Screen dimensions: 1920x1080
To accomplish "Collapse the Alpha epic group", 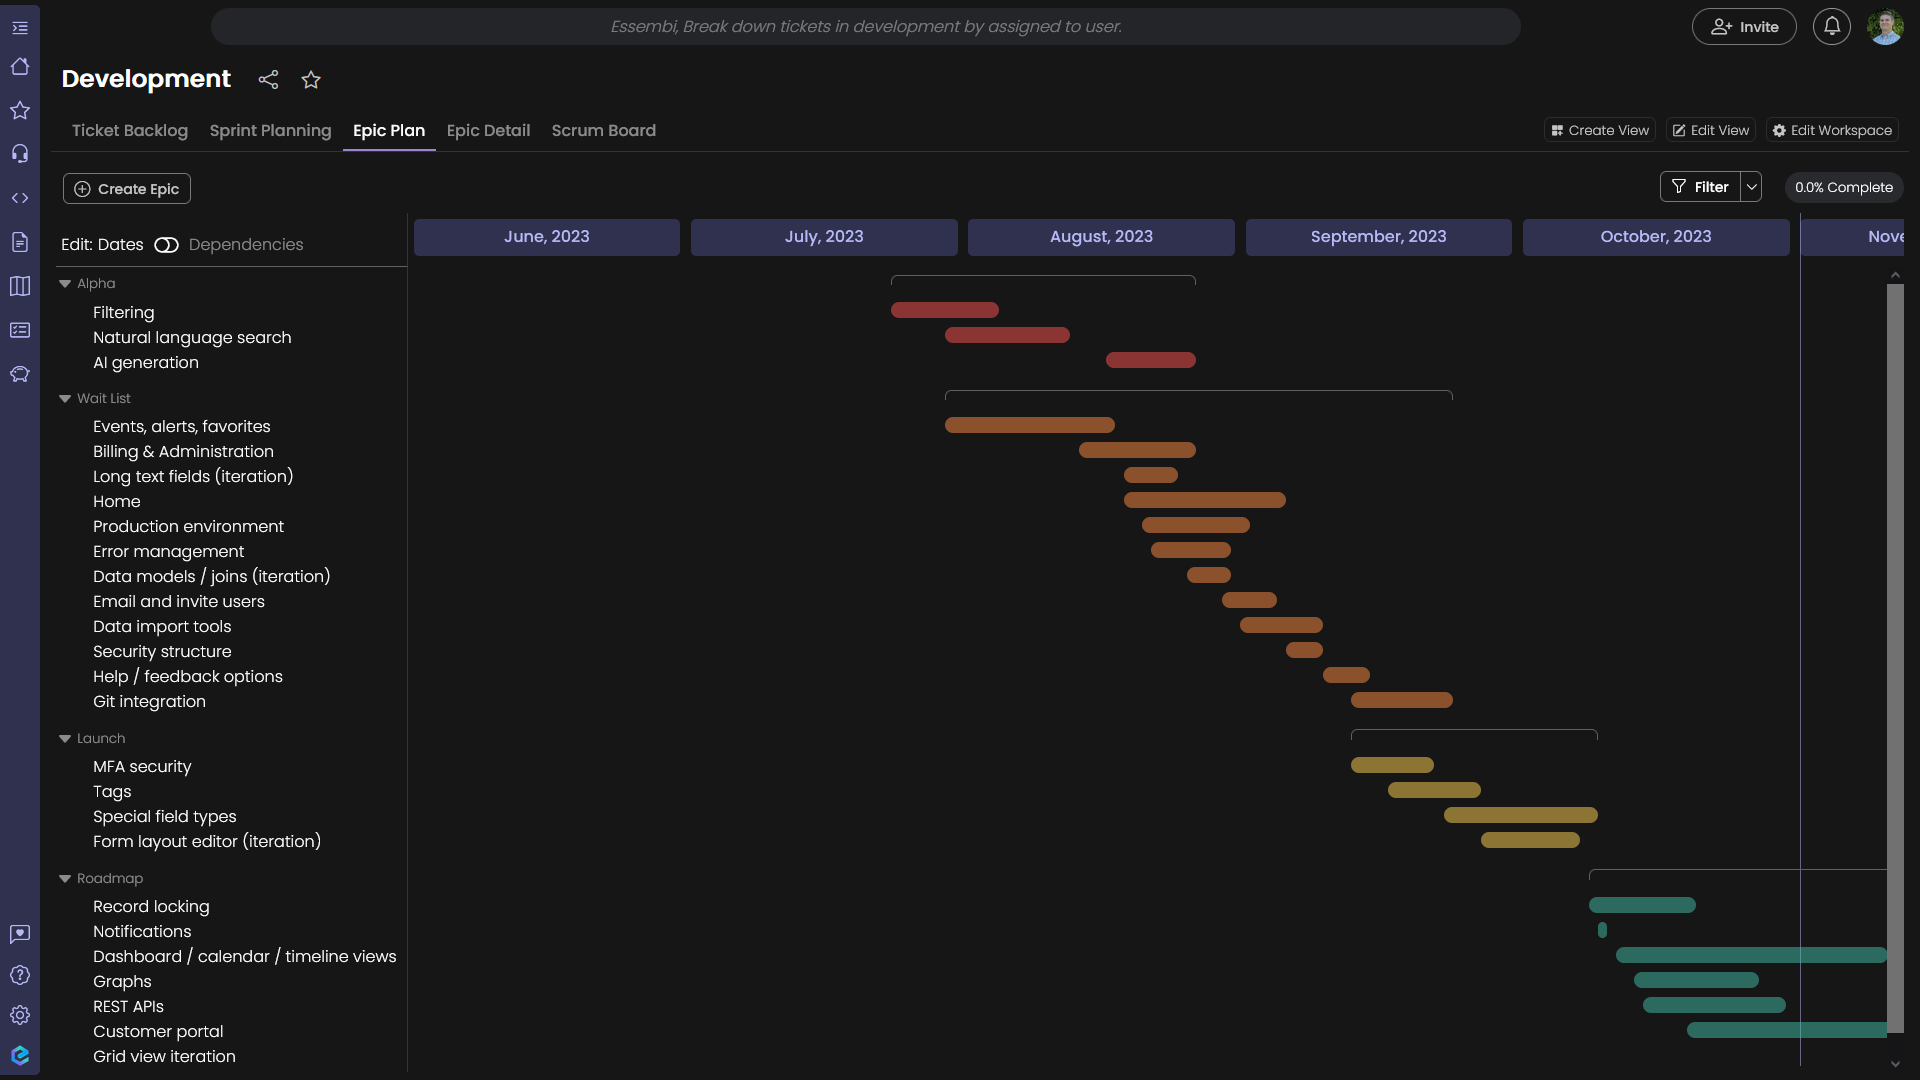I will pyautogui.click(x=65, y=284).
